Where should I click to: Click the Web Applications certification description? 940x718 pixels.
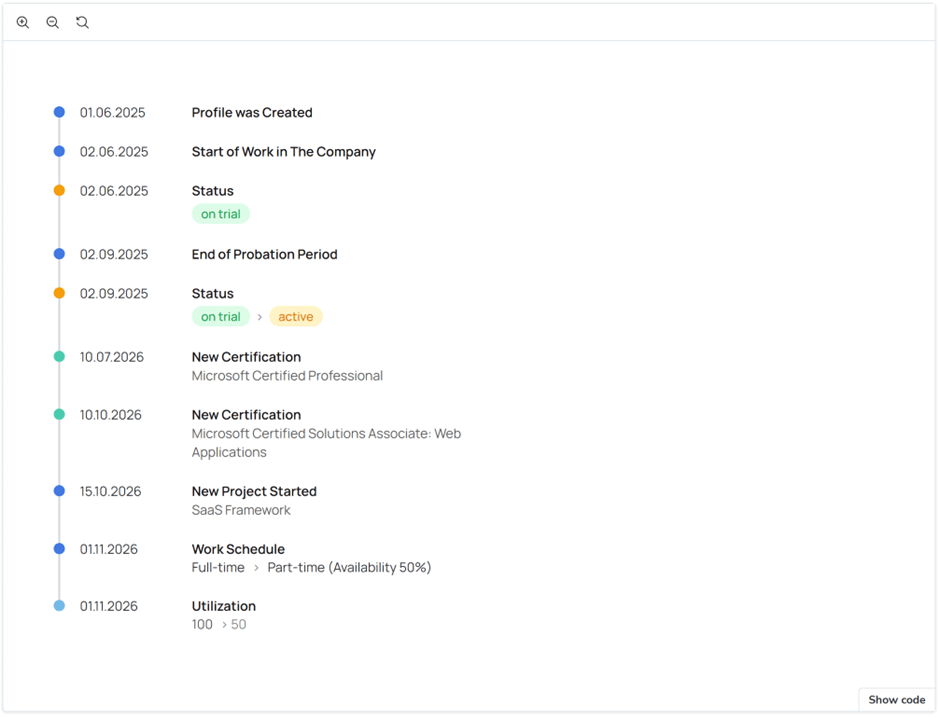(x=326, y=443)
